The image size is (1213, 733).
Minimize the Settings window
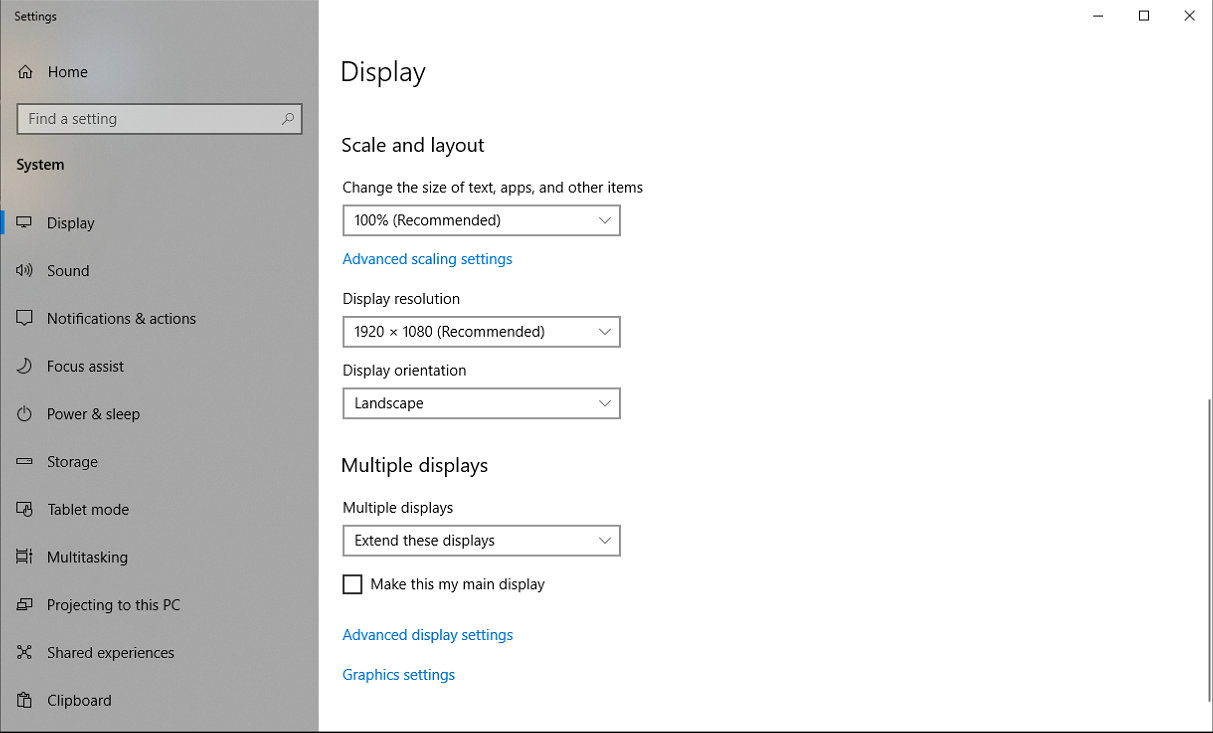click(1098, 16)
